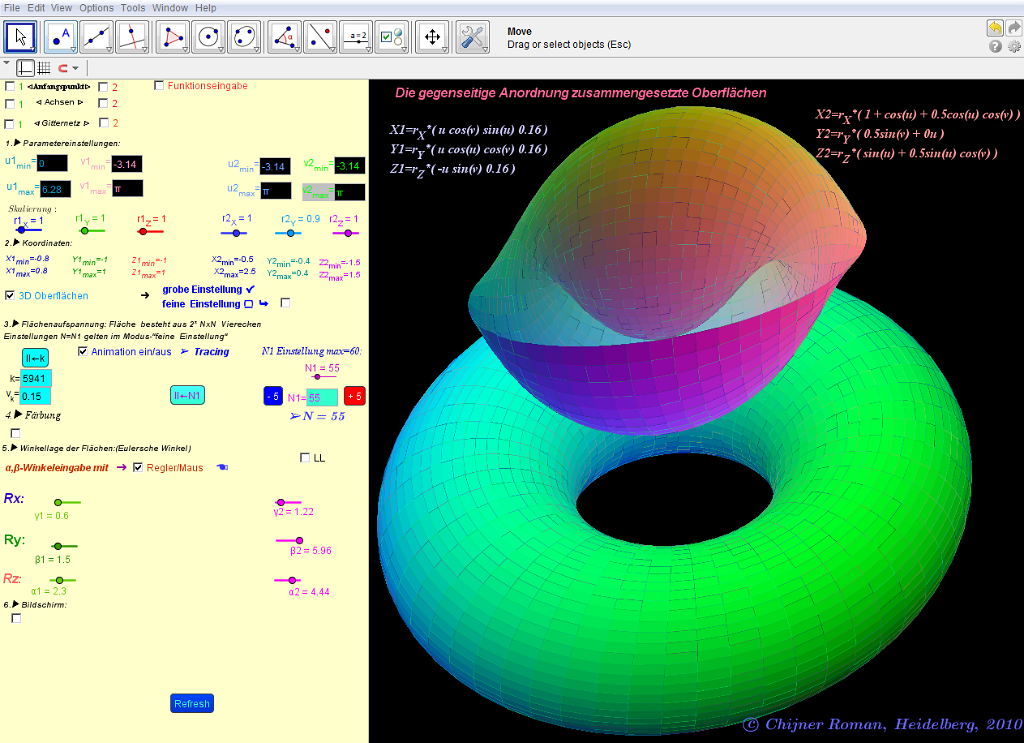
Task: Open the point capturing magnet dropdown
Action: [76, 69]
